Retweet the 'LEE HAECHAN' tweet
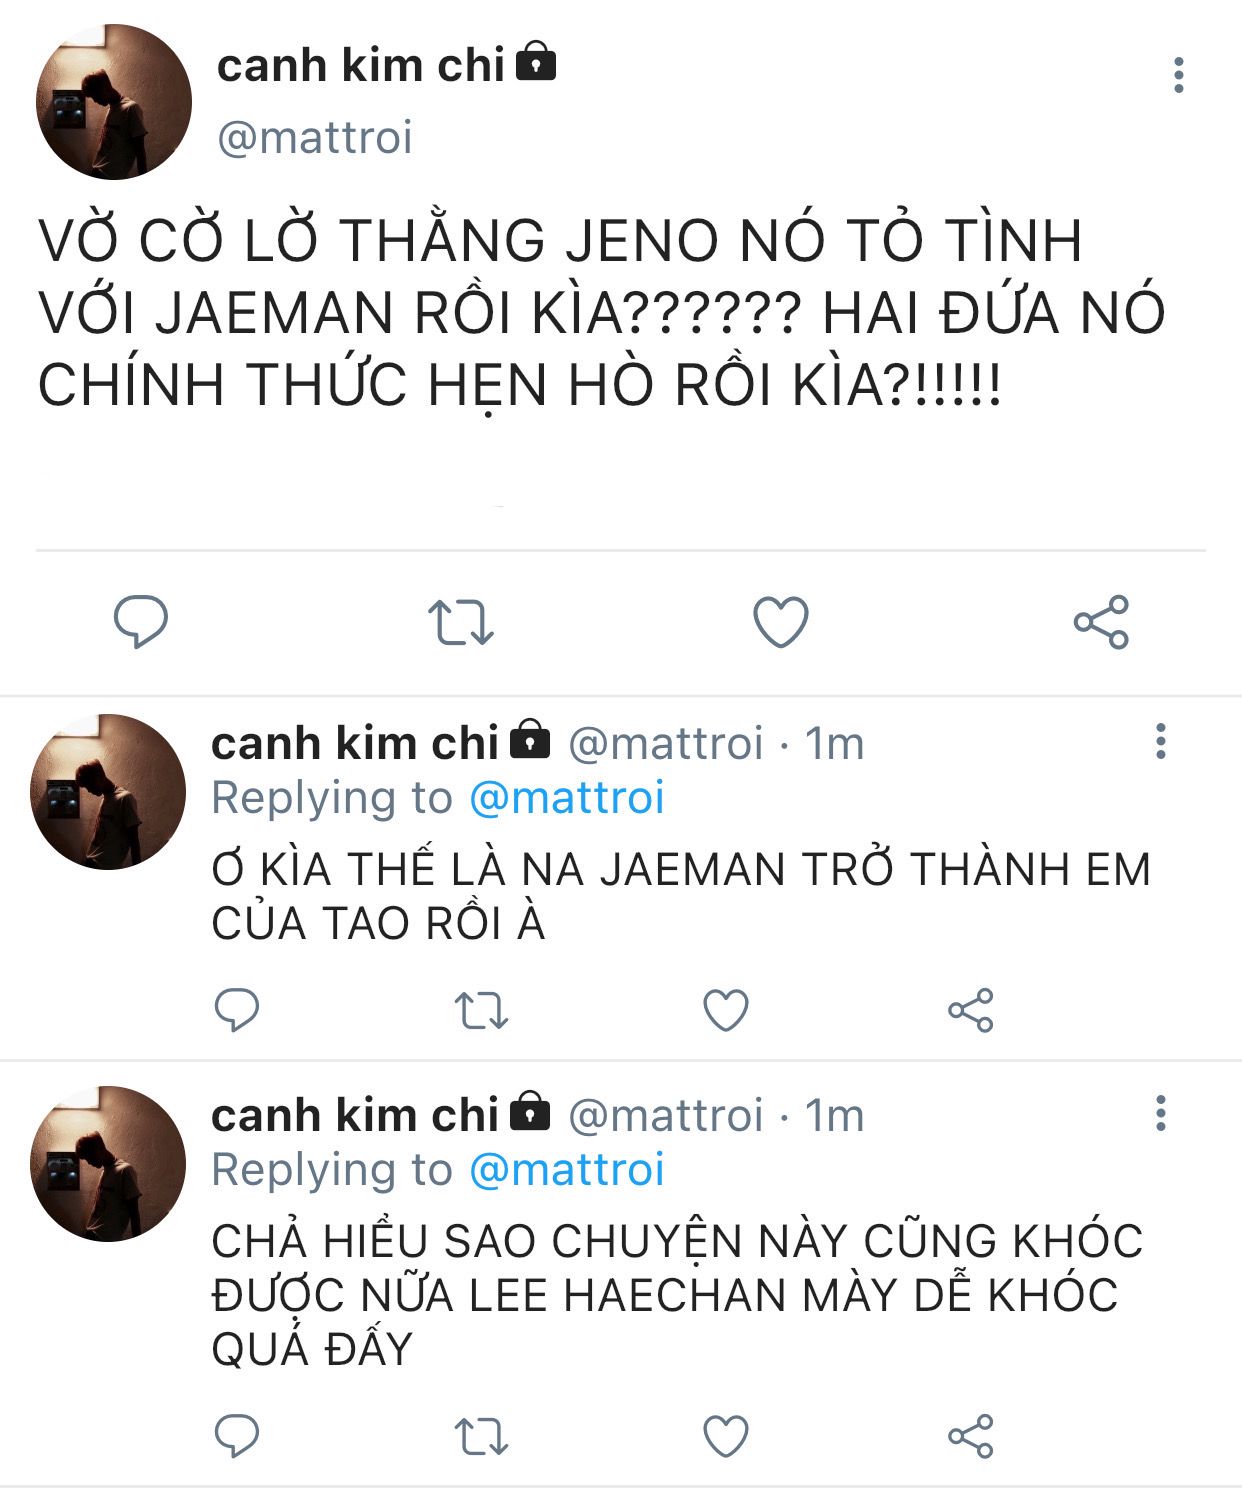The height and width of the screenshot is (1488, 1242). (482, 1437)
